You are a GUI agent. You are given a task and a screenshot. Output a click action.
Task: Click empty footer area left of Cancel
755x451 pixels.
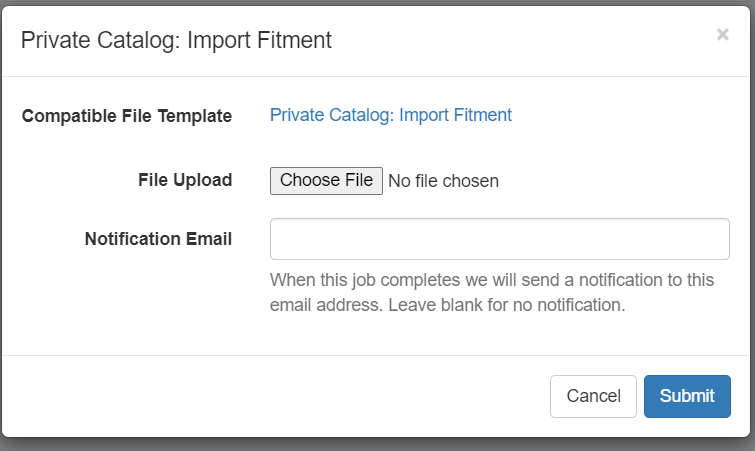(x=274, y=396)
